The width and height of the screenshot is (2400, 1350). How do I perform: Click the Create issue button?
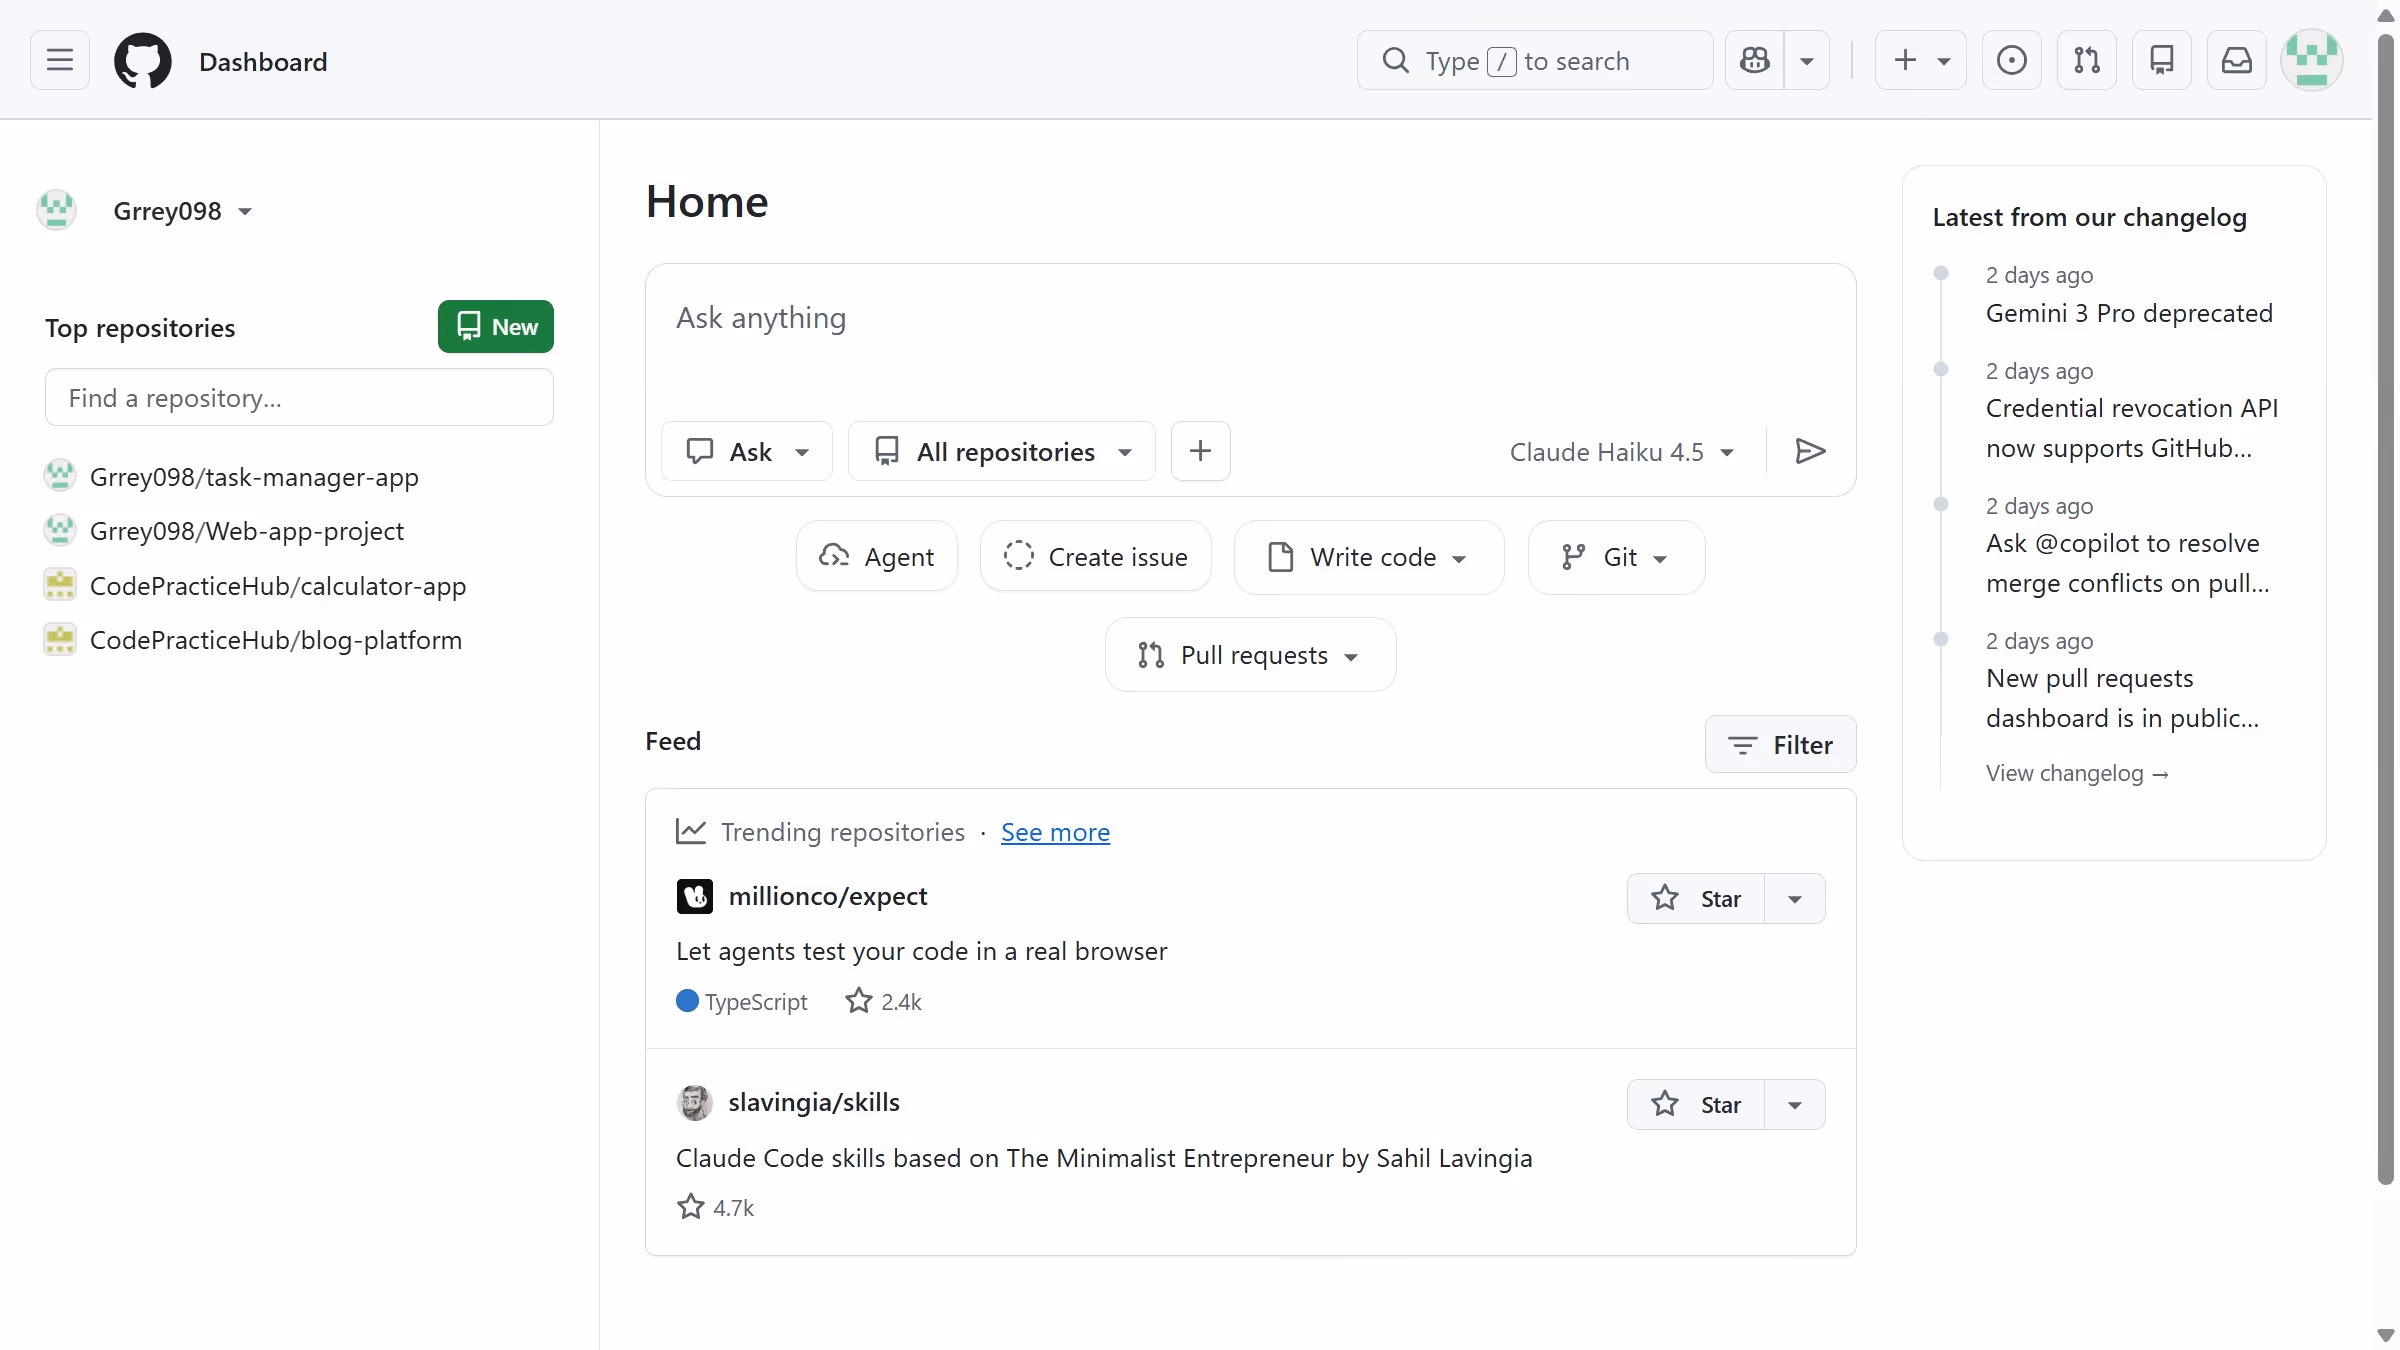coord(1096,557)
